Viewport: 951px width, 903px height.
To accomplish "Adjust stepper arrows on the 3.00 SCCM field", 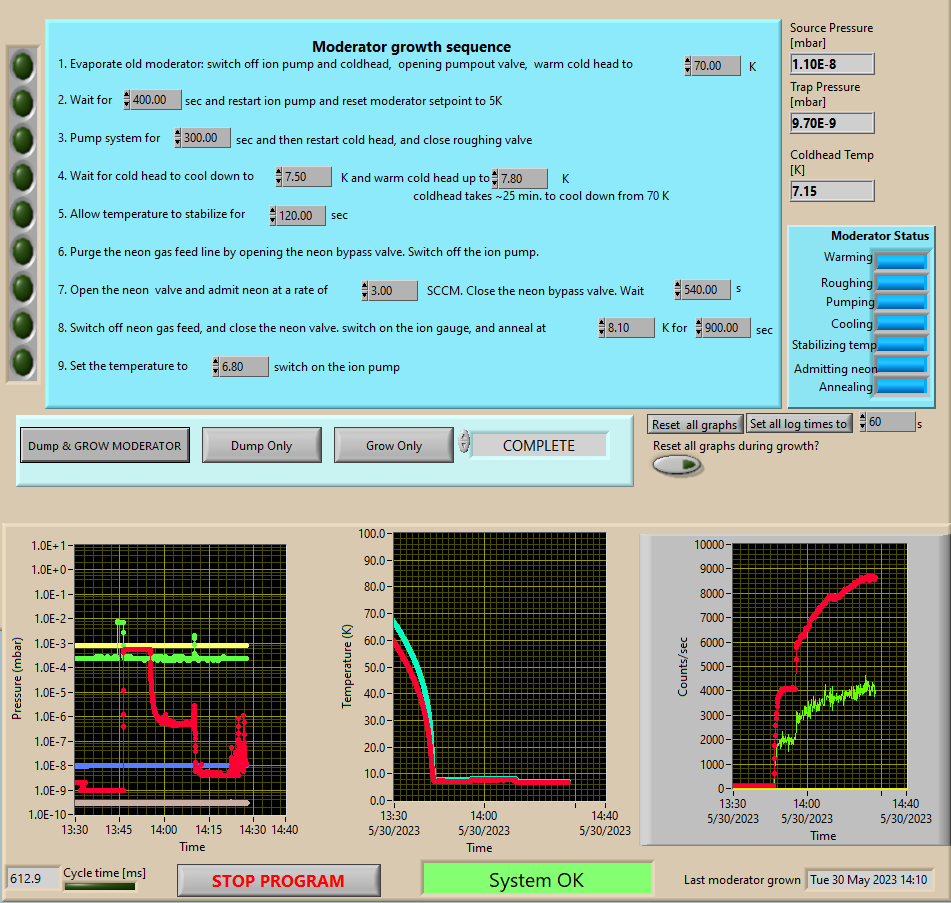I will click(x=365, y=290).
